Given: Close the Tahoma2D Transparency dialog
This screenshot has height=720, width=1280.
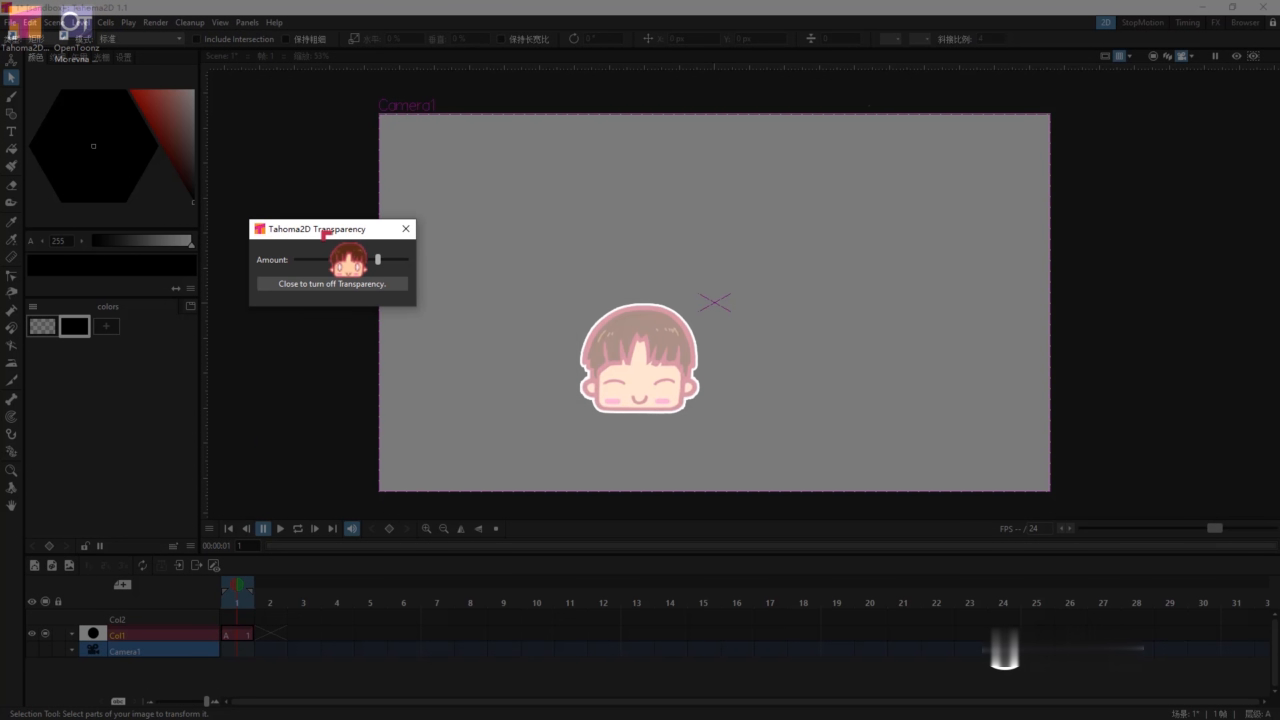Looking at the screenshot, I should pos(406,229).
